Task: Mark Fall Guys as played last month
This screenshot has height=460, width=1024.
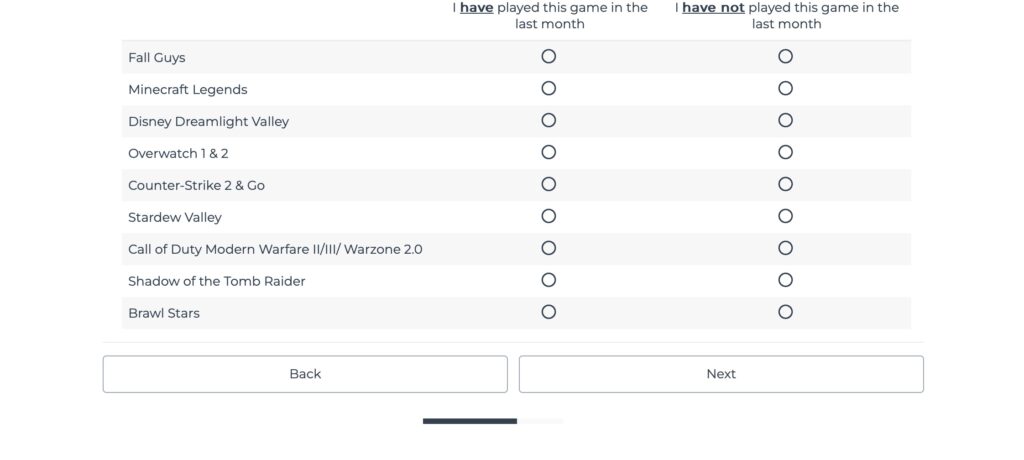Action: tap(548, 57)
